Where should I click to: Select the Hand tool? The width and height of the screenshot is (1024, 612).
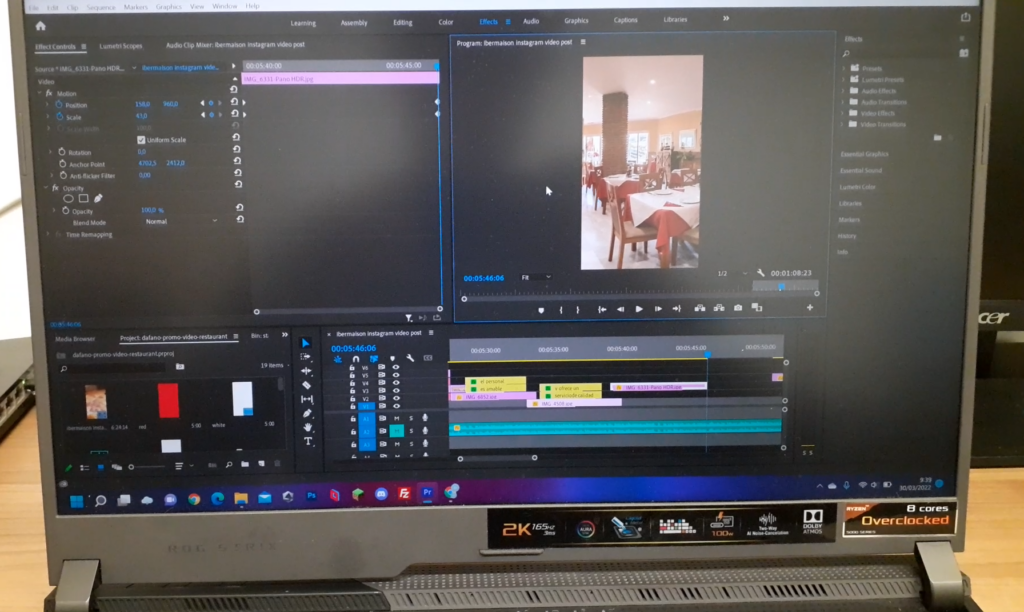pos(308,427)
